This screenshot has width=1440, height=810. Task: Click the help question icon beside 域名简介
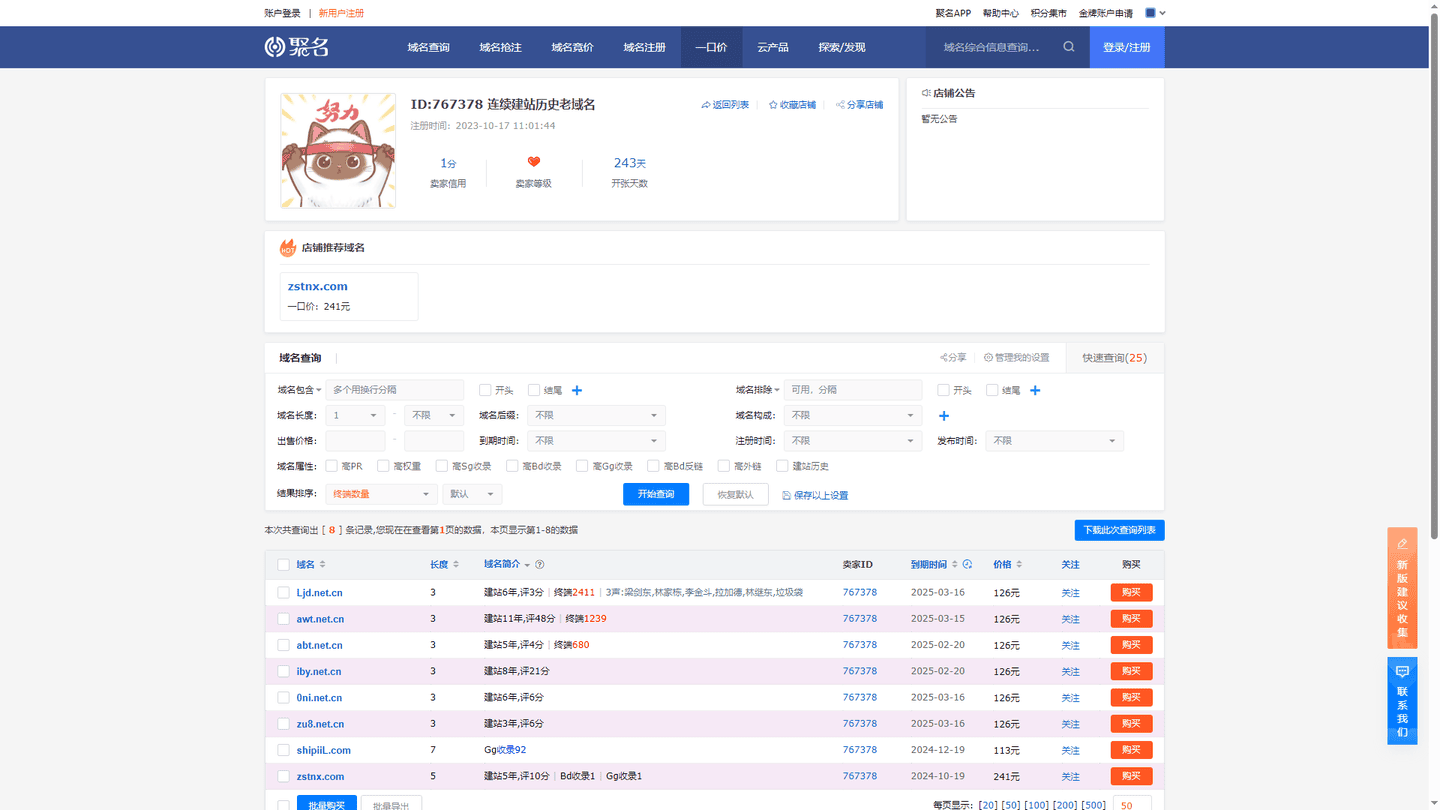tap(540, 565)
